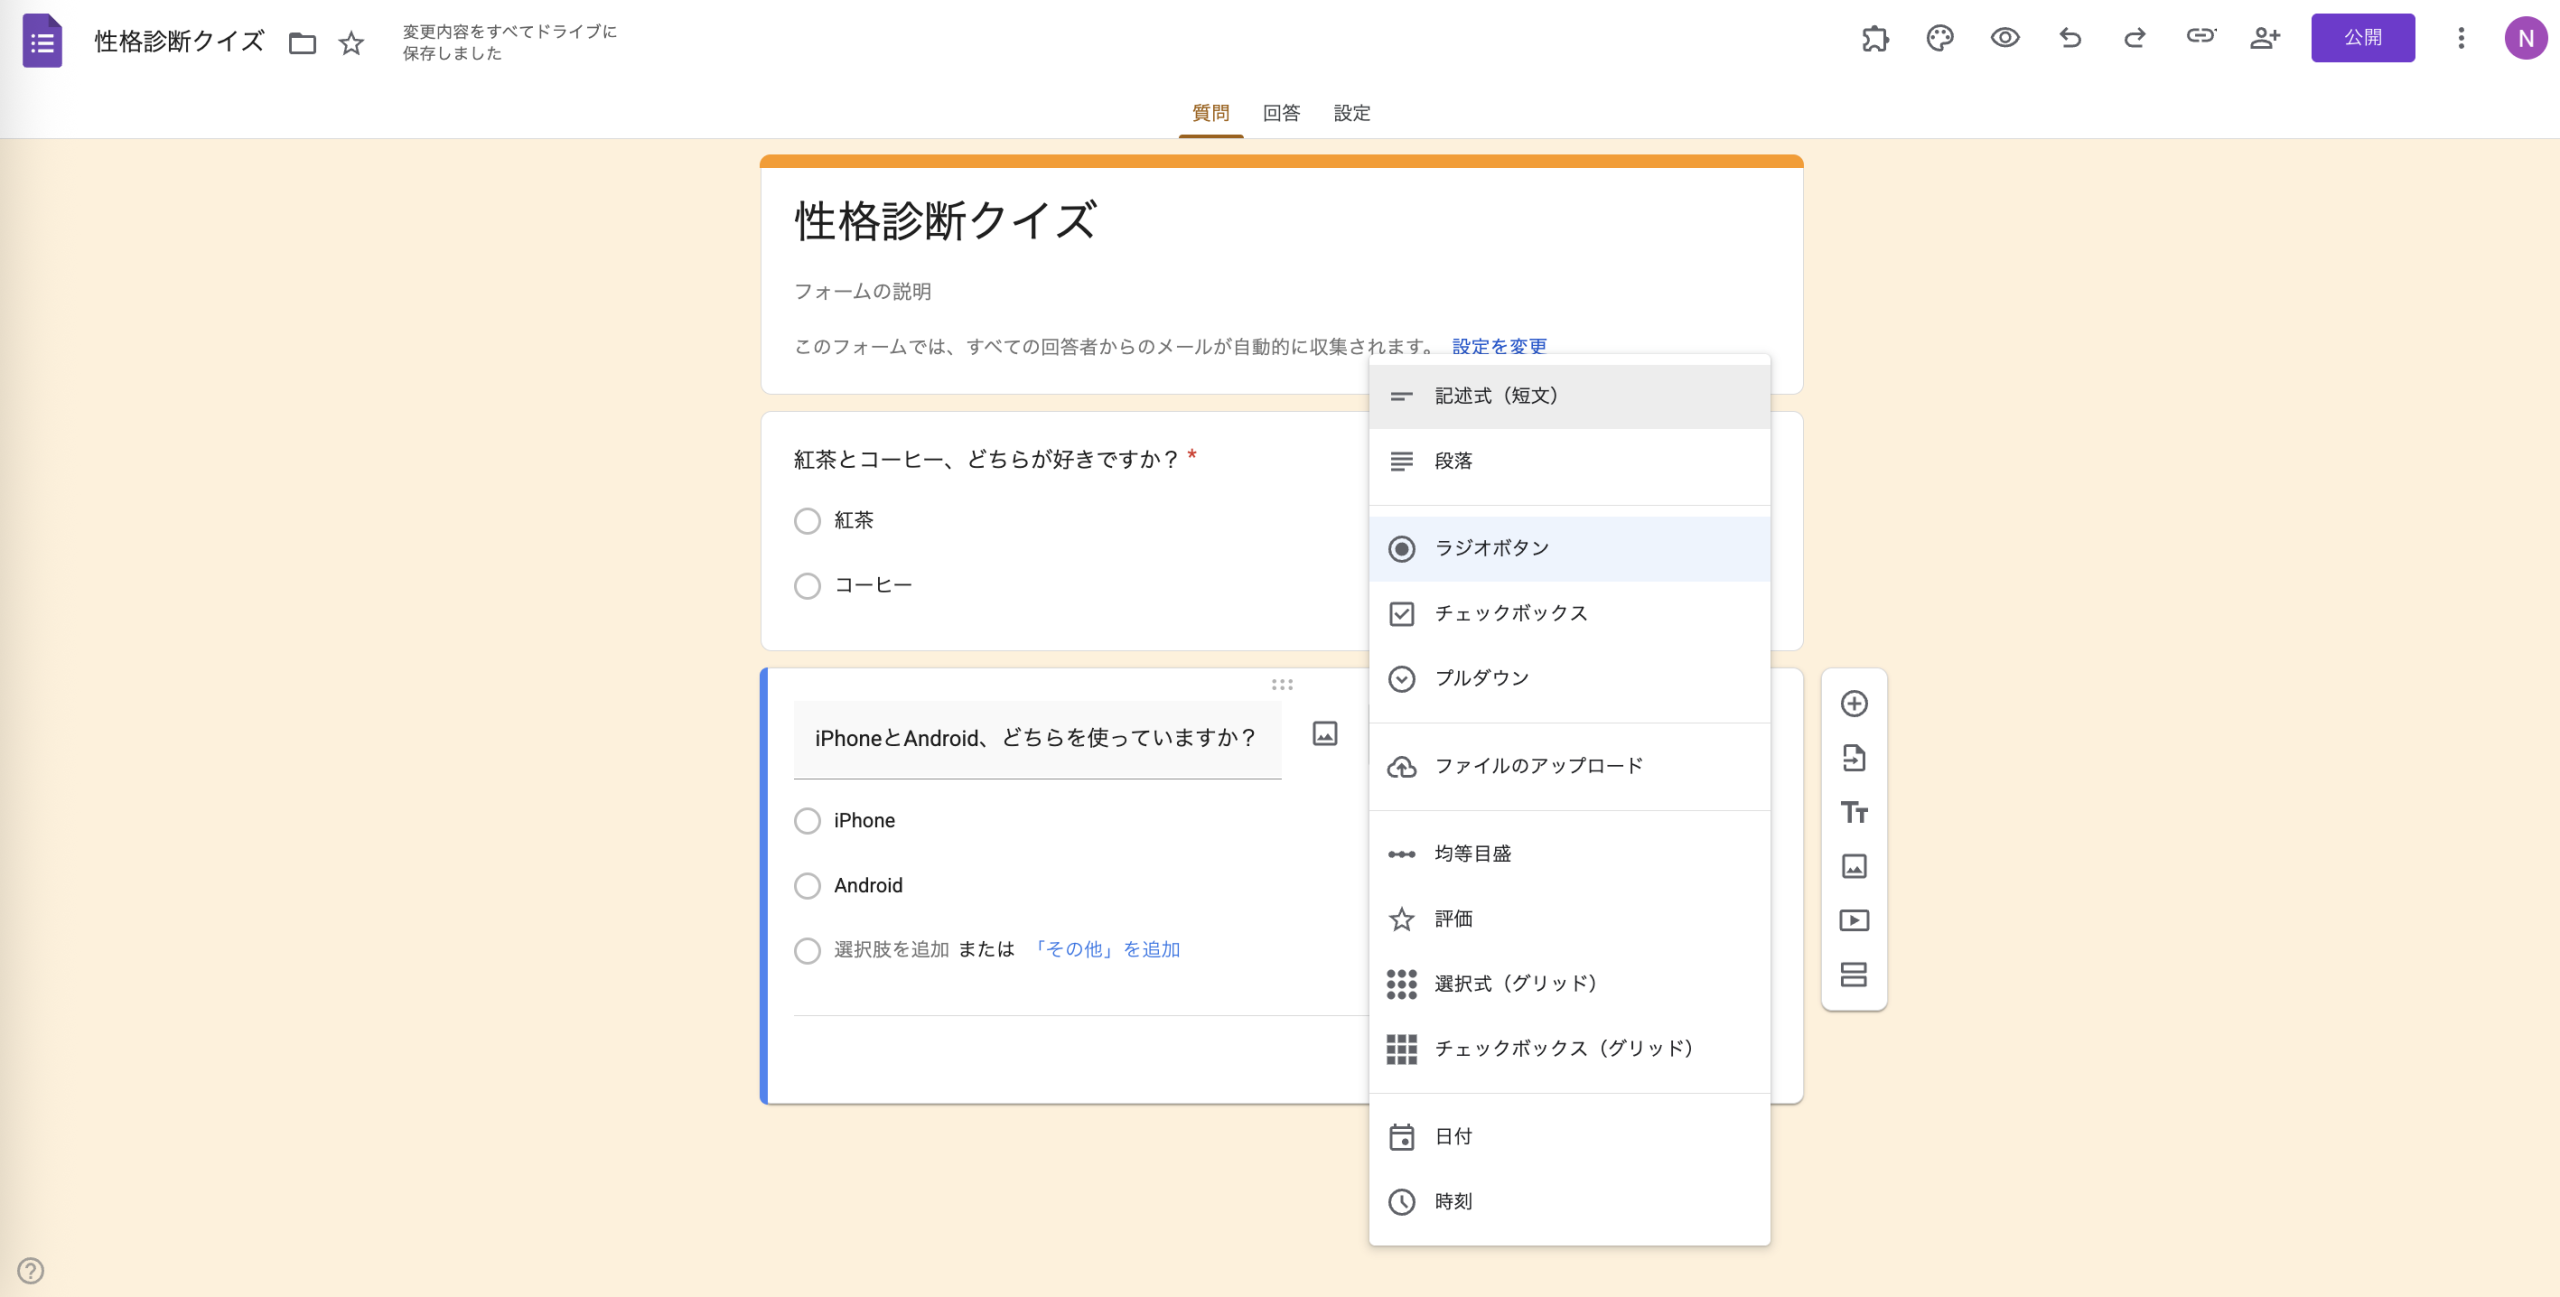Open the import questions icon

pyautogui.click(x=1855, y=758)
